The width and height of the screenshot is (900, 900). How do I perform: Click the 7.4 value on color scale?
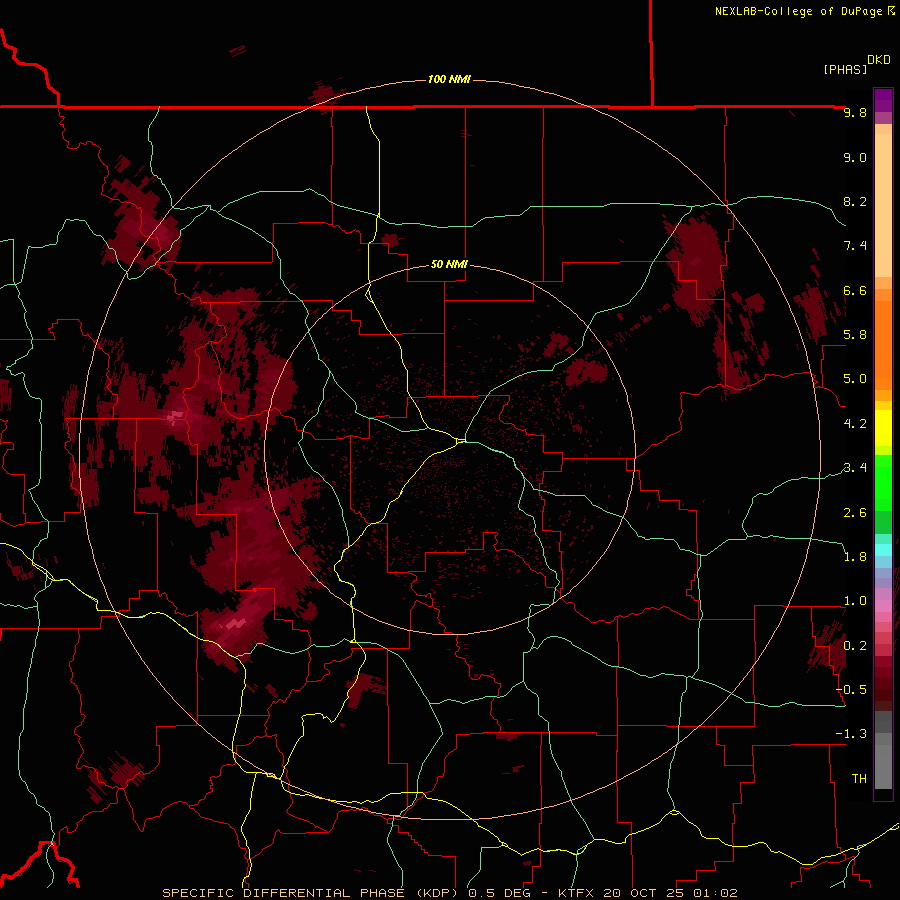pyautogui.click(x=855, y=246)
